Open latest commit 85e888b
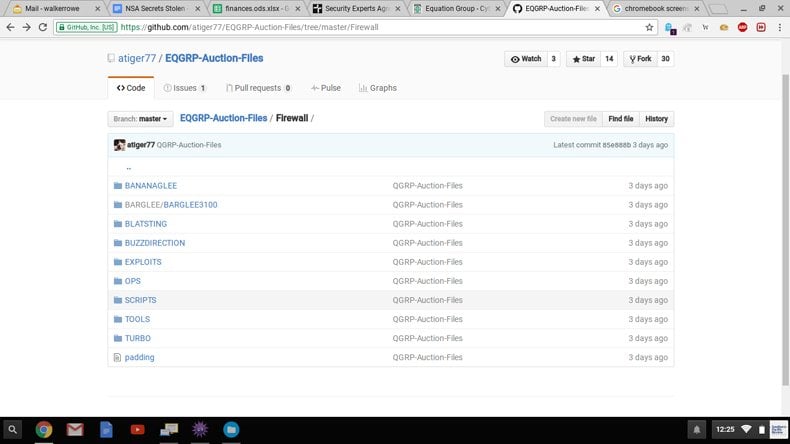The width and height of the screenshot is (790, 444). click(617, 145)
